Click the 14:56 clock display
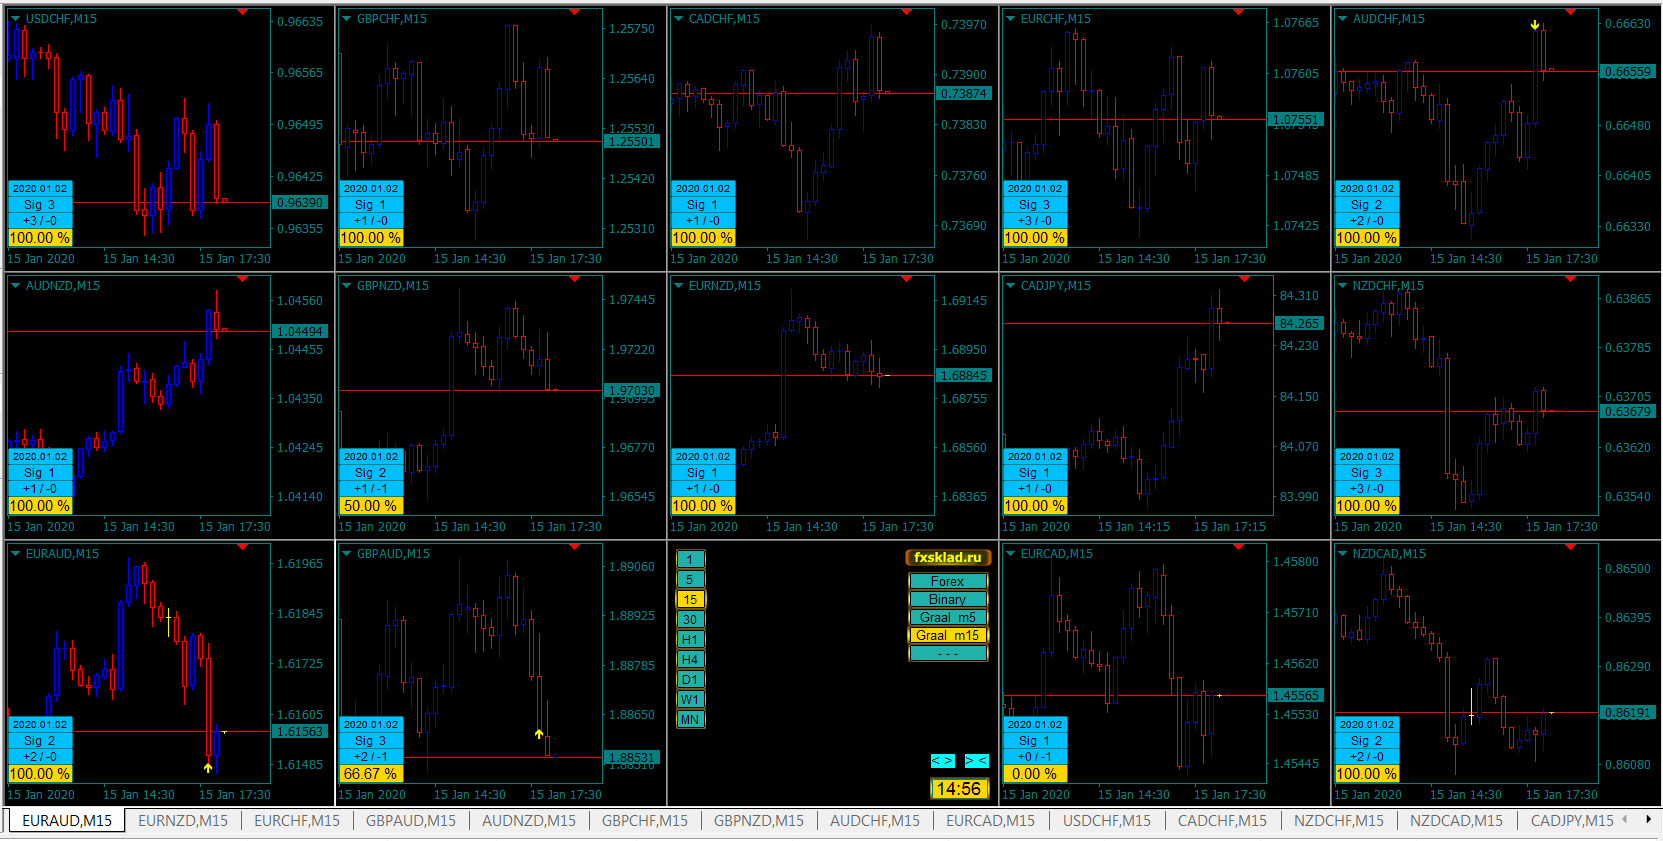Screen dimensions: 1663x841 coord(958,789)
